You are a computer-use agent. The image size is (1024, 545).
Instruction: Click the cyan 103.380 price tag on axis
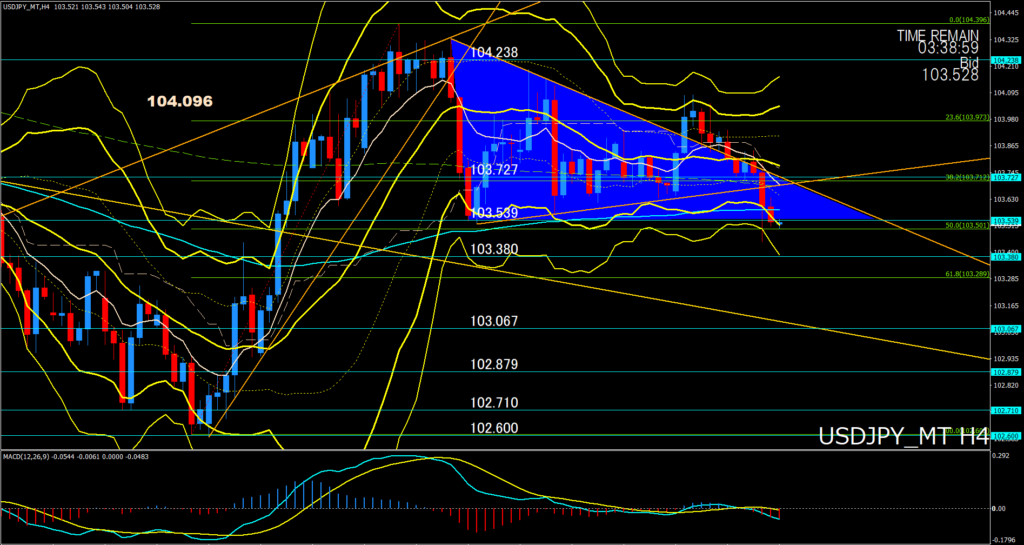[1006, 257]
